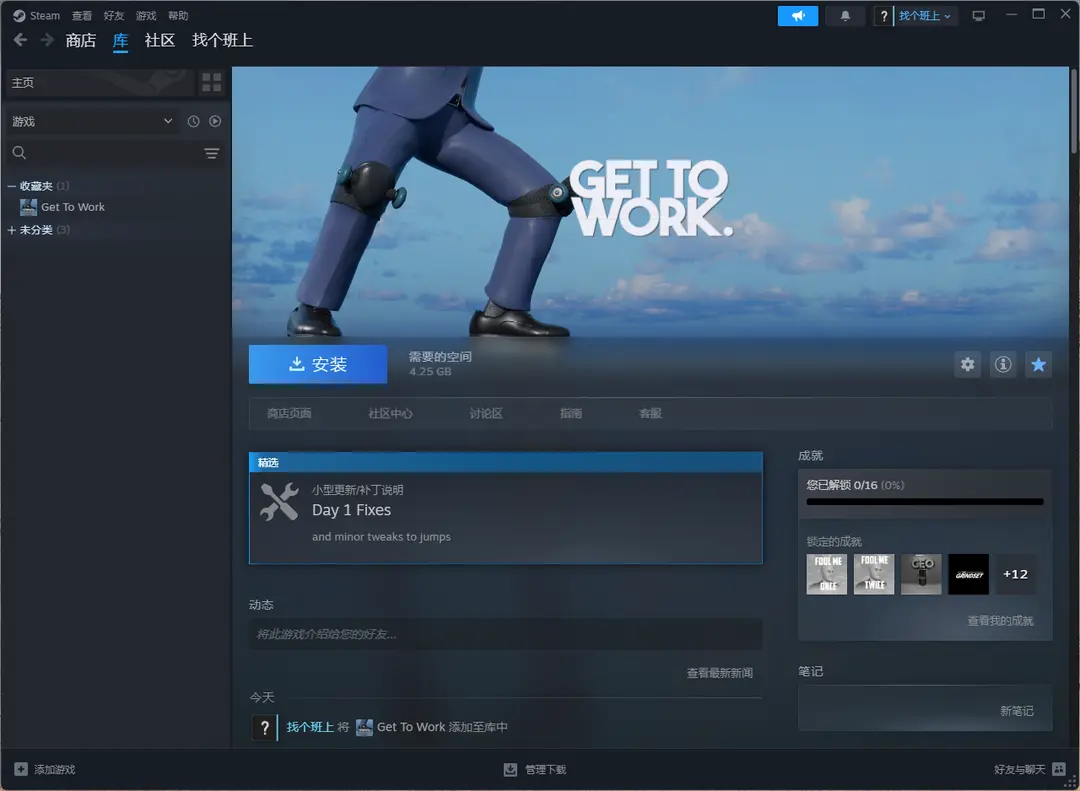
Task: Open the 帮助 menu
Action: point(178,15)
